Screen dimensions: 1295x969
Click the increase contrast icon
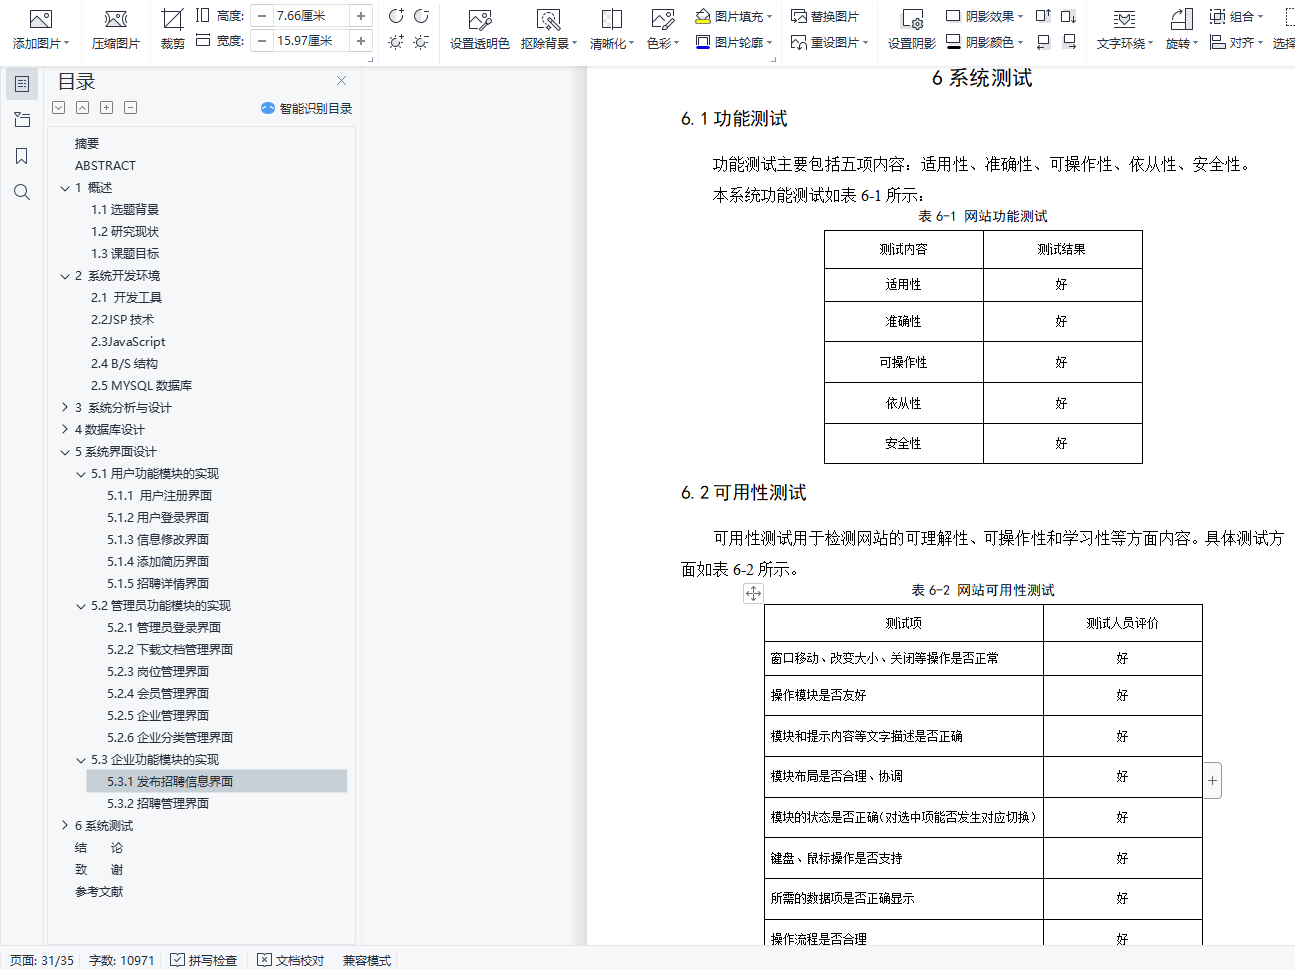coord(396,16)
